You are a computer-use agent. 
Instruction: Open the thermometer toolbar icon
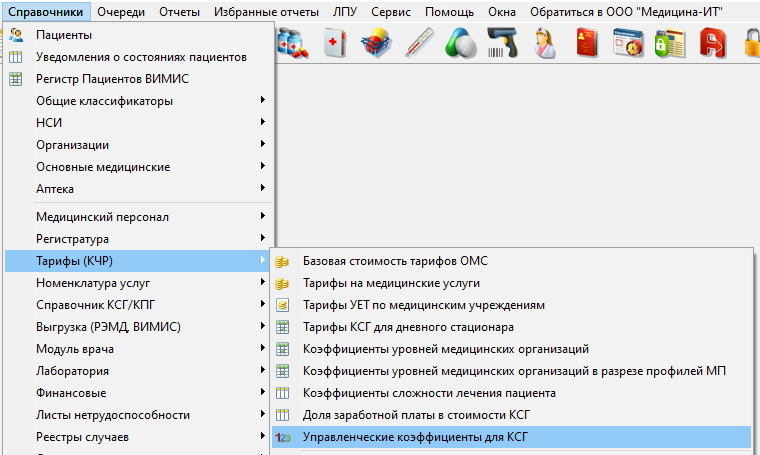coord(420,44)
